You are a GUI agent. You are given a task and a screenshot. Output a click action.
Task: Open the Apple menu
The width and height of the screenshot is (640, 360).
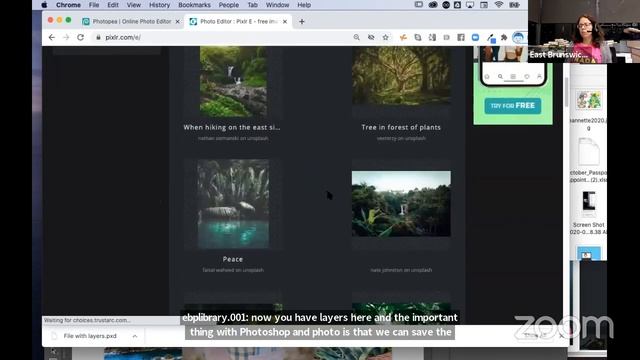[44, 5]
